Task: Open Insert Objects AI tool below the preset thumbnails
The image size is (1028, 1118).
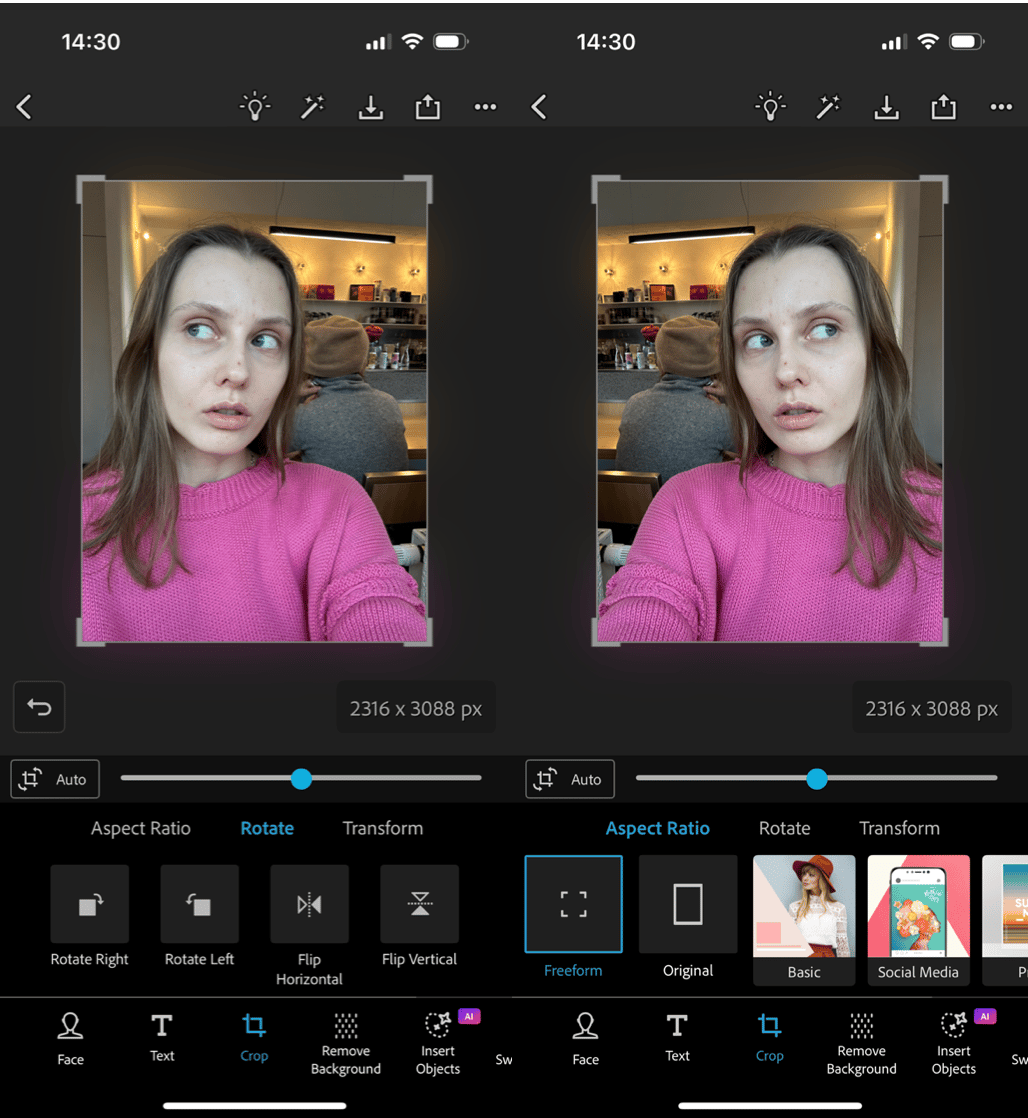Action: point(953,1042)
